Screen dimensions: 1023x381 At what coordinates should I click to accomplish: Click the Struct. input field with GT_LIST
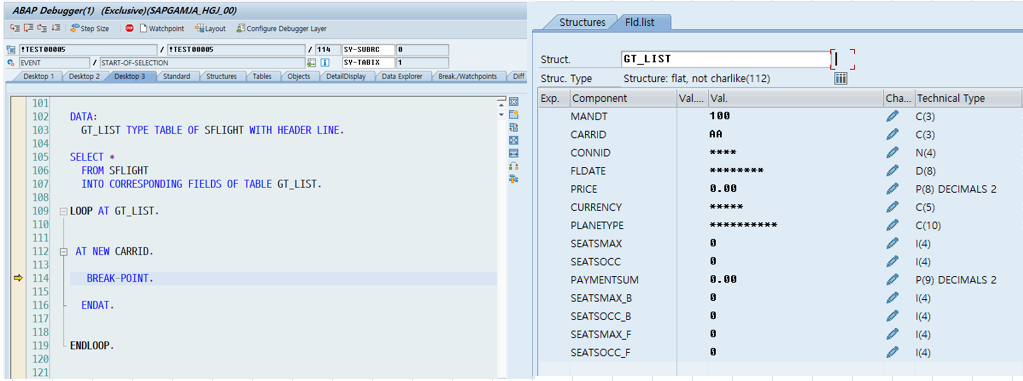click(725, 59)
